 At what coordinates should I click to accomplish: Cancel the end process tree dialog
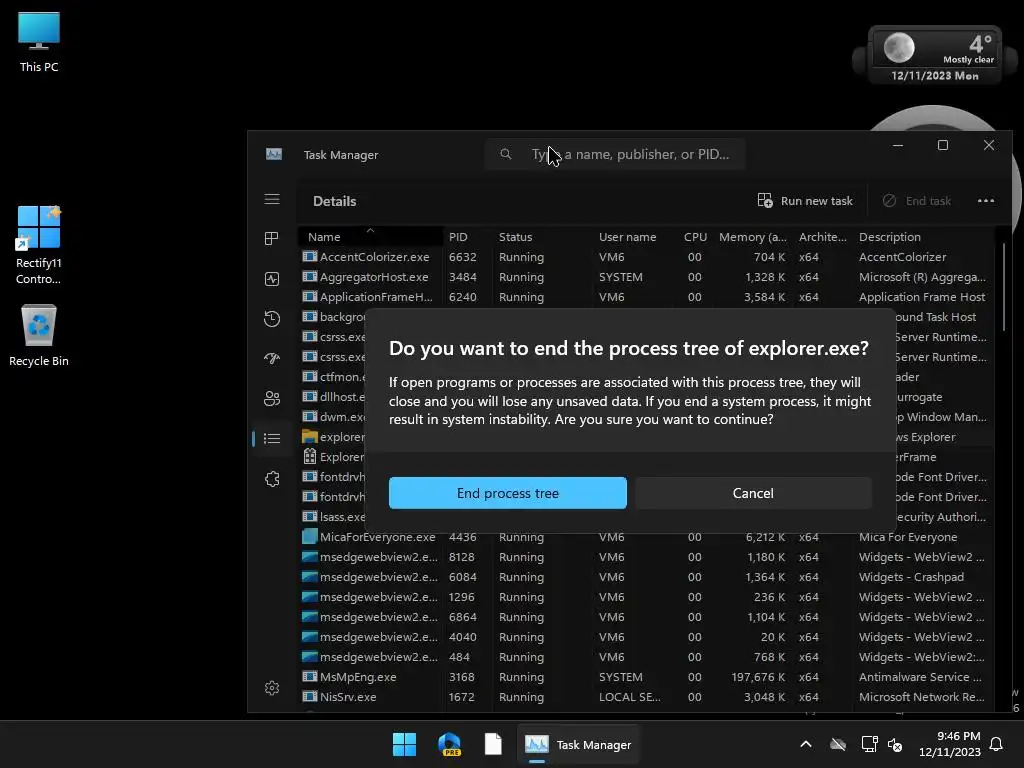click(x=753, y=493)
